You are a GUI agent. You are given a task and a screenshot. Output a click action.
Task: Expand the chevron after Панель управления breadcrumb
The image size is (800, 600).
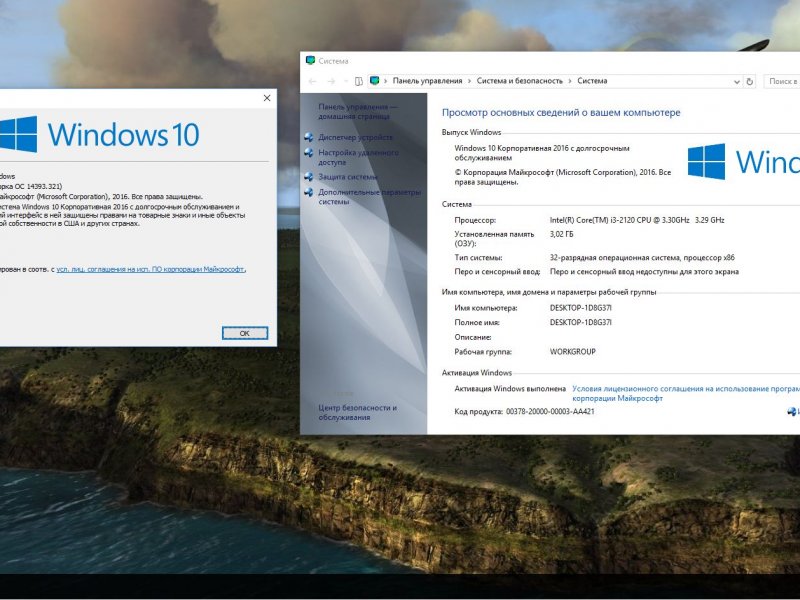[x=469, y=81]
